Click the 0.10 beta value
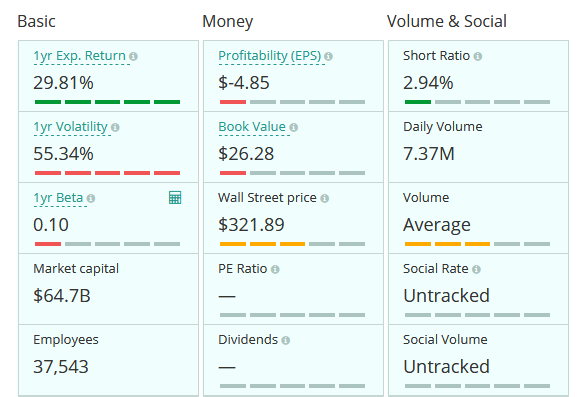This screenshot has height=397, width=585. click(x=51, y=225)
